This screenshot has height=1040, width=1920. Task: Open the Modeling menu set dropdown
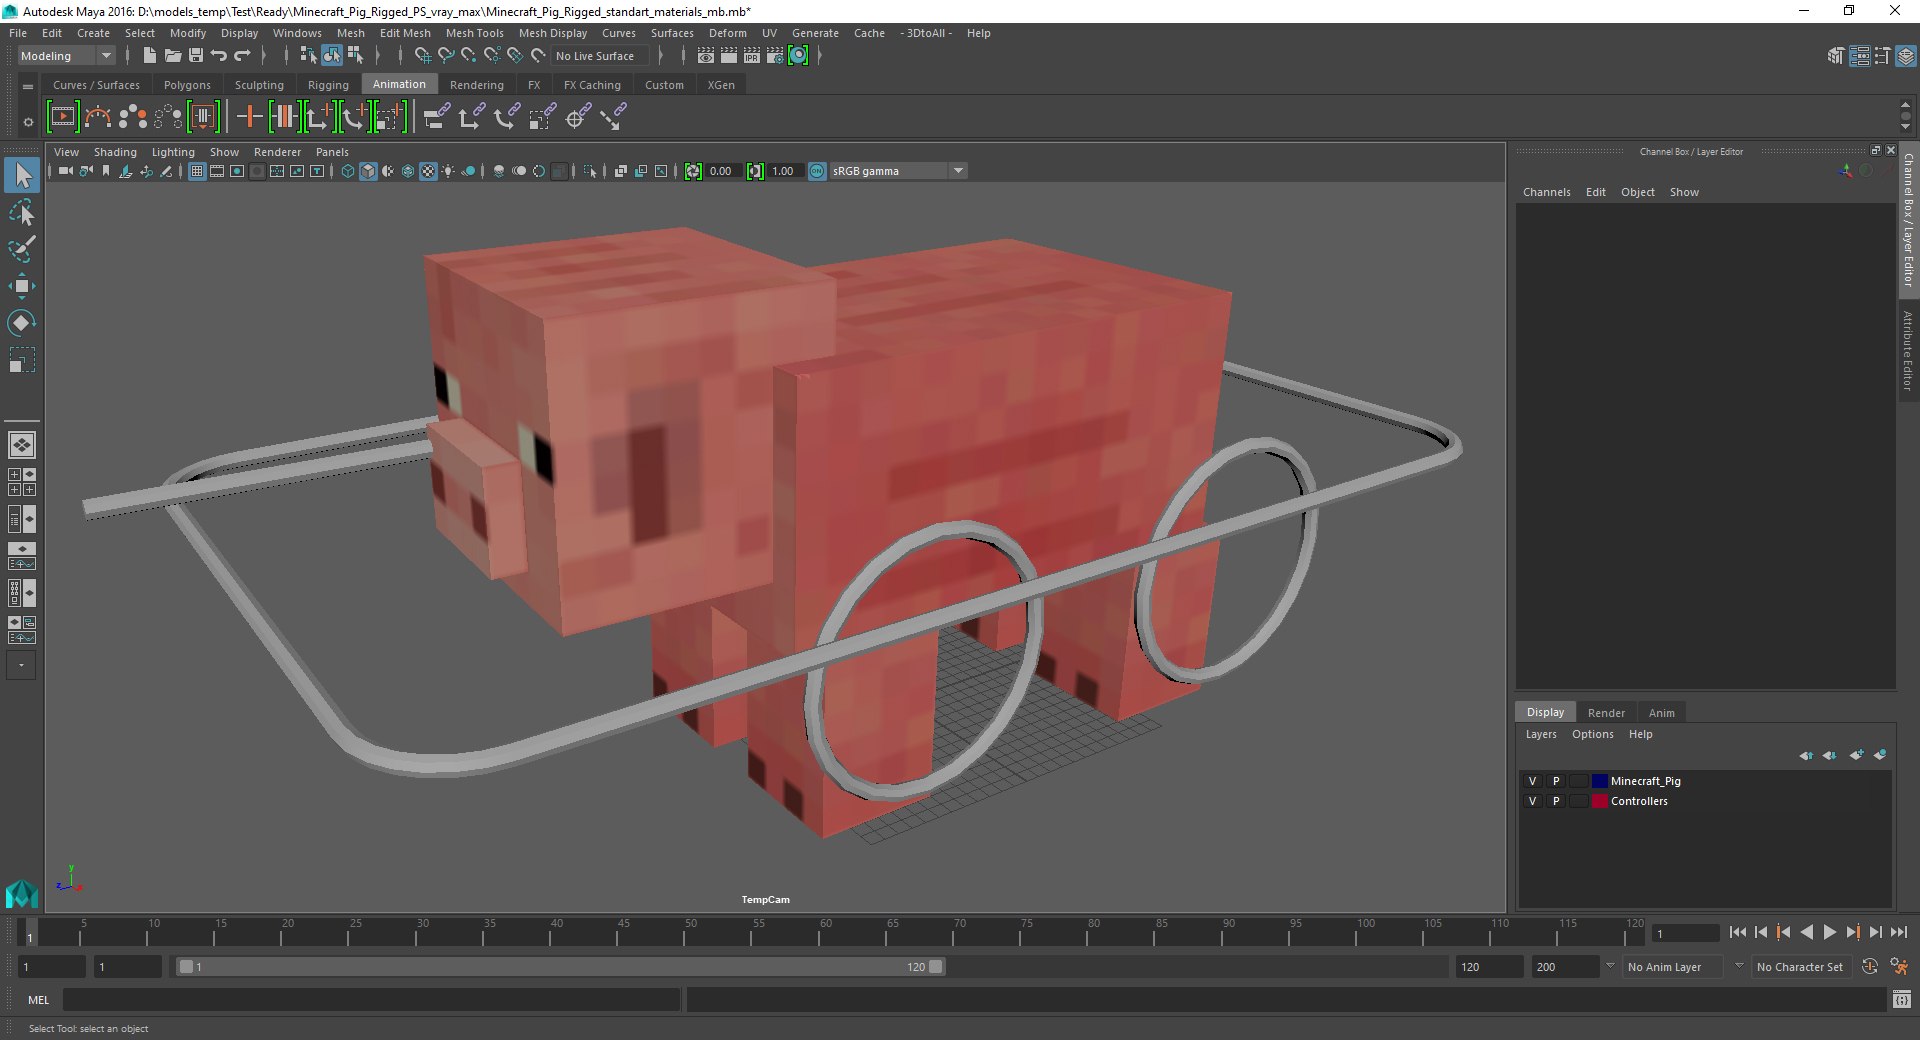(66, 56)
